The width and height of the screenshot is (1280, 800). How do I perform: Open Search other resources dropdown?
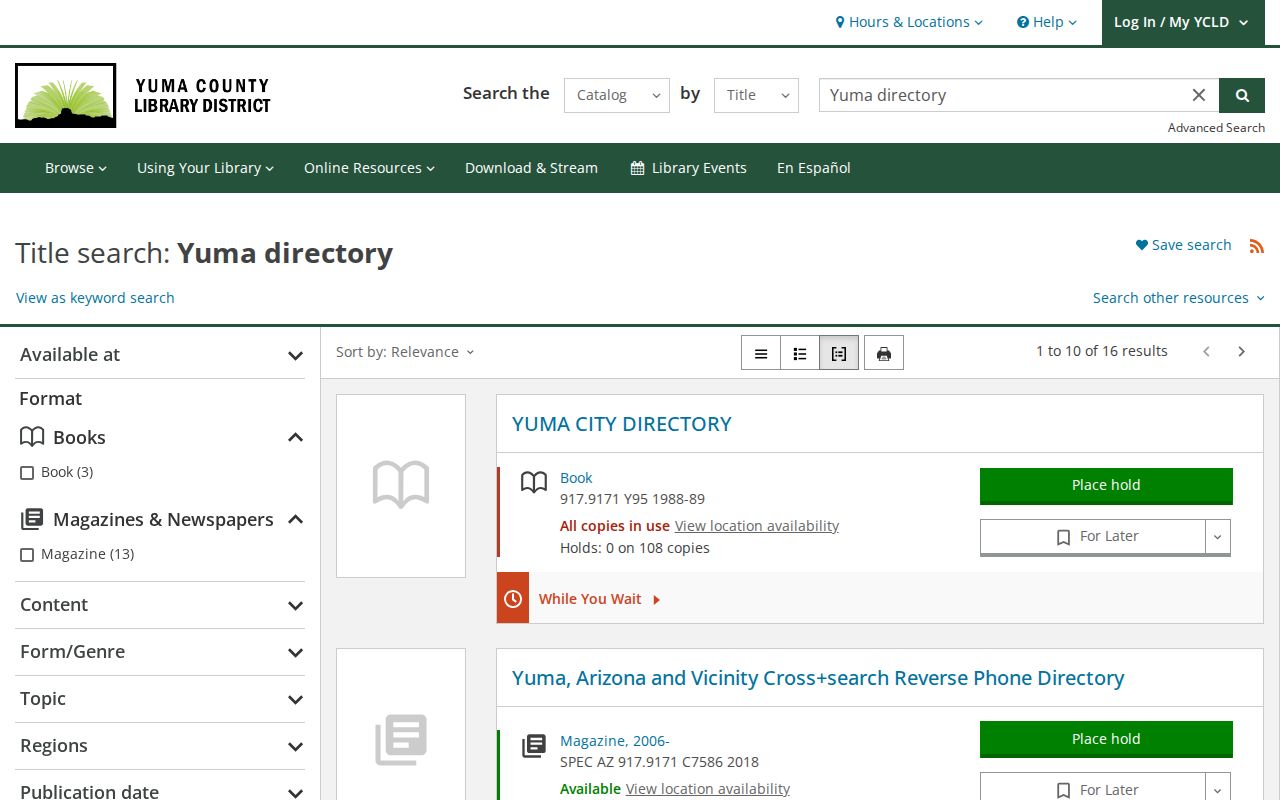(1178, 298)
